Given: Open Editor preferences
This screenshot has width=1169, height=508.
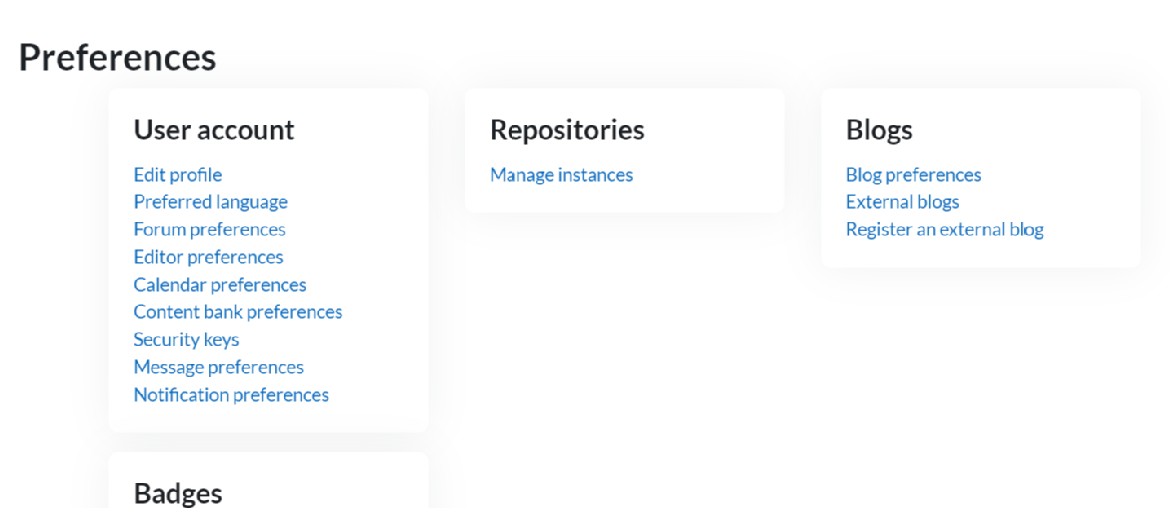Looking at the screenshot, I should tap(208, 257).
